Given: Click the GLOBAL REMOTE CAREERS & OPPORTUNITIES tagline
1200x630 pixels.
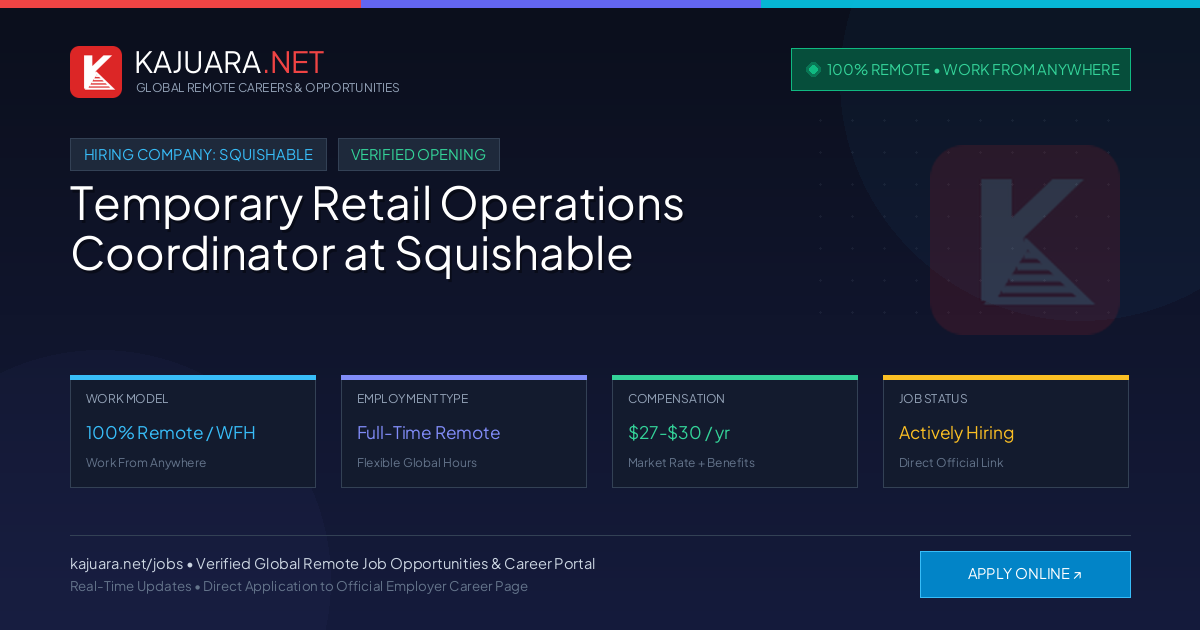Looking at the screenshot, I should coord(267,88).
